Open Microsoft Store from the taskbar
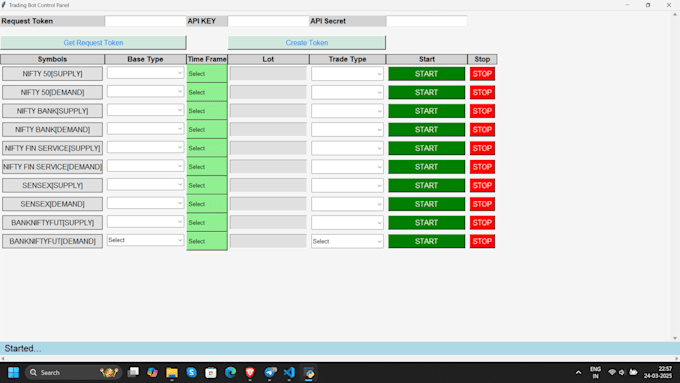Image resolution: width=680 pixels, height=383 pixels. (211, 373)
